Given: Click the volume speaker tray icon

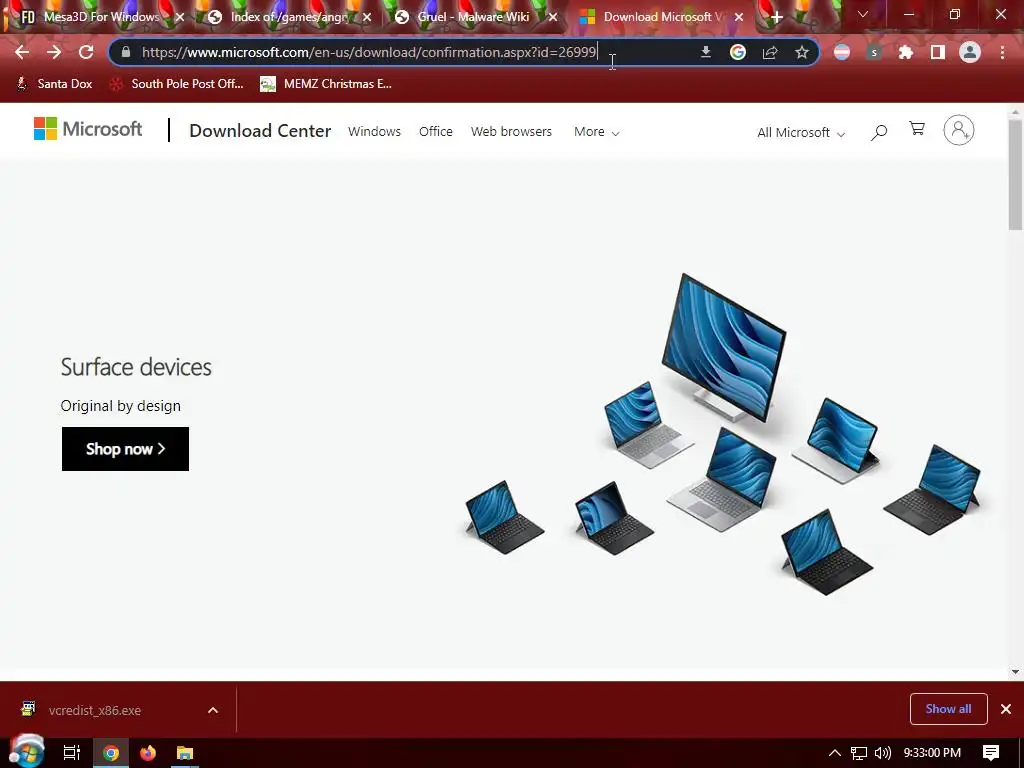Looking at the screenshot, I should (x=882, y=753).
